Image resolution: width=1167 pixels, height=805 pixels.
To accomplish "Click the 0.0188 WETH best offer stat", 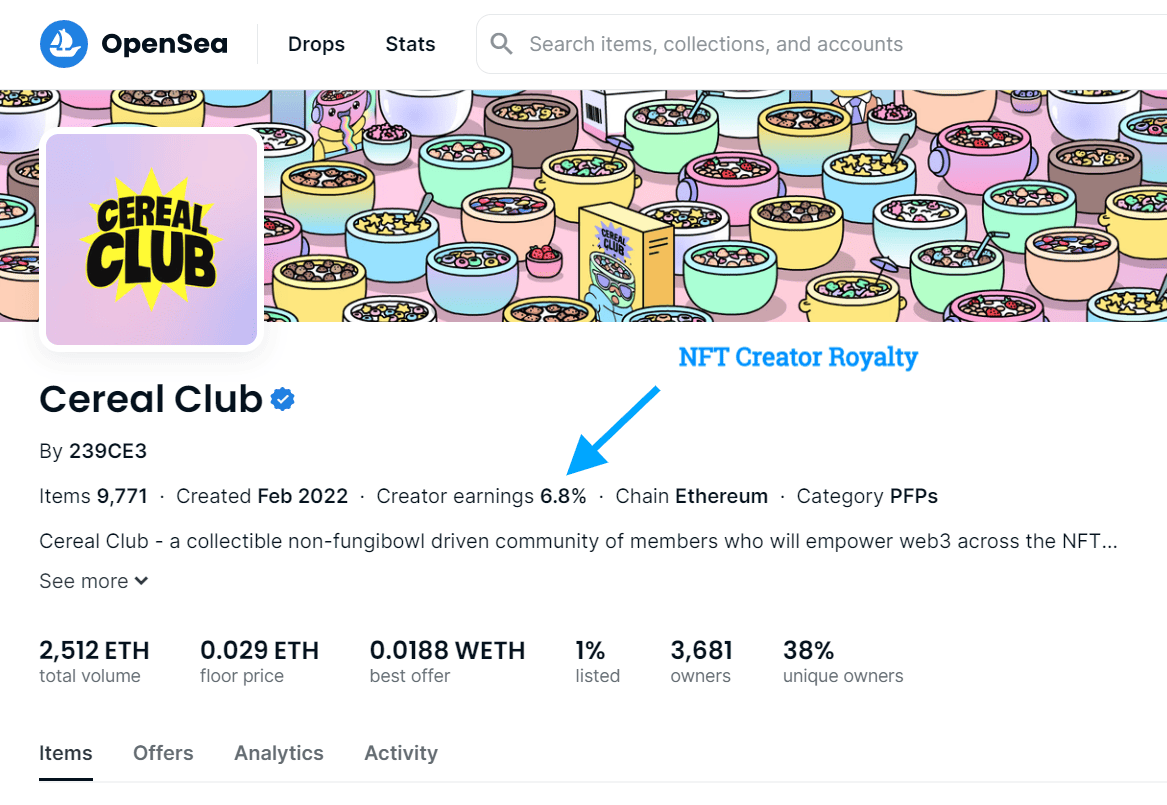I will click(447, 661).
